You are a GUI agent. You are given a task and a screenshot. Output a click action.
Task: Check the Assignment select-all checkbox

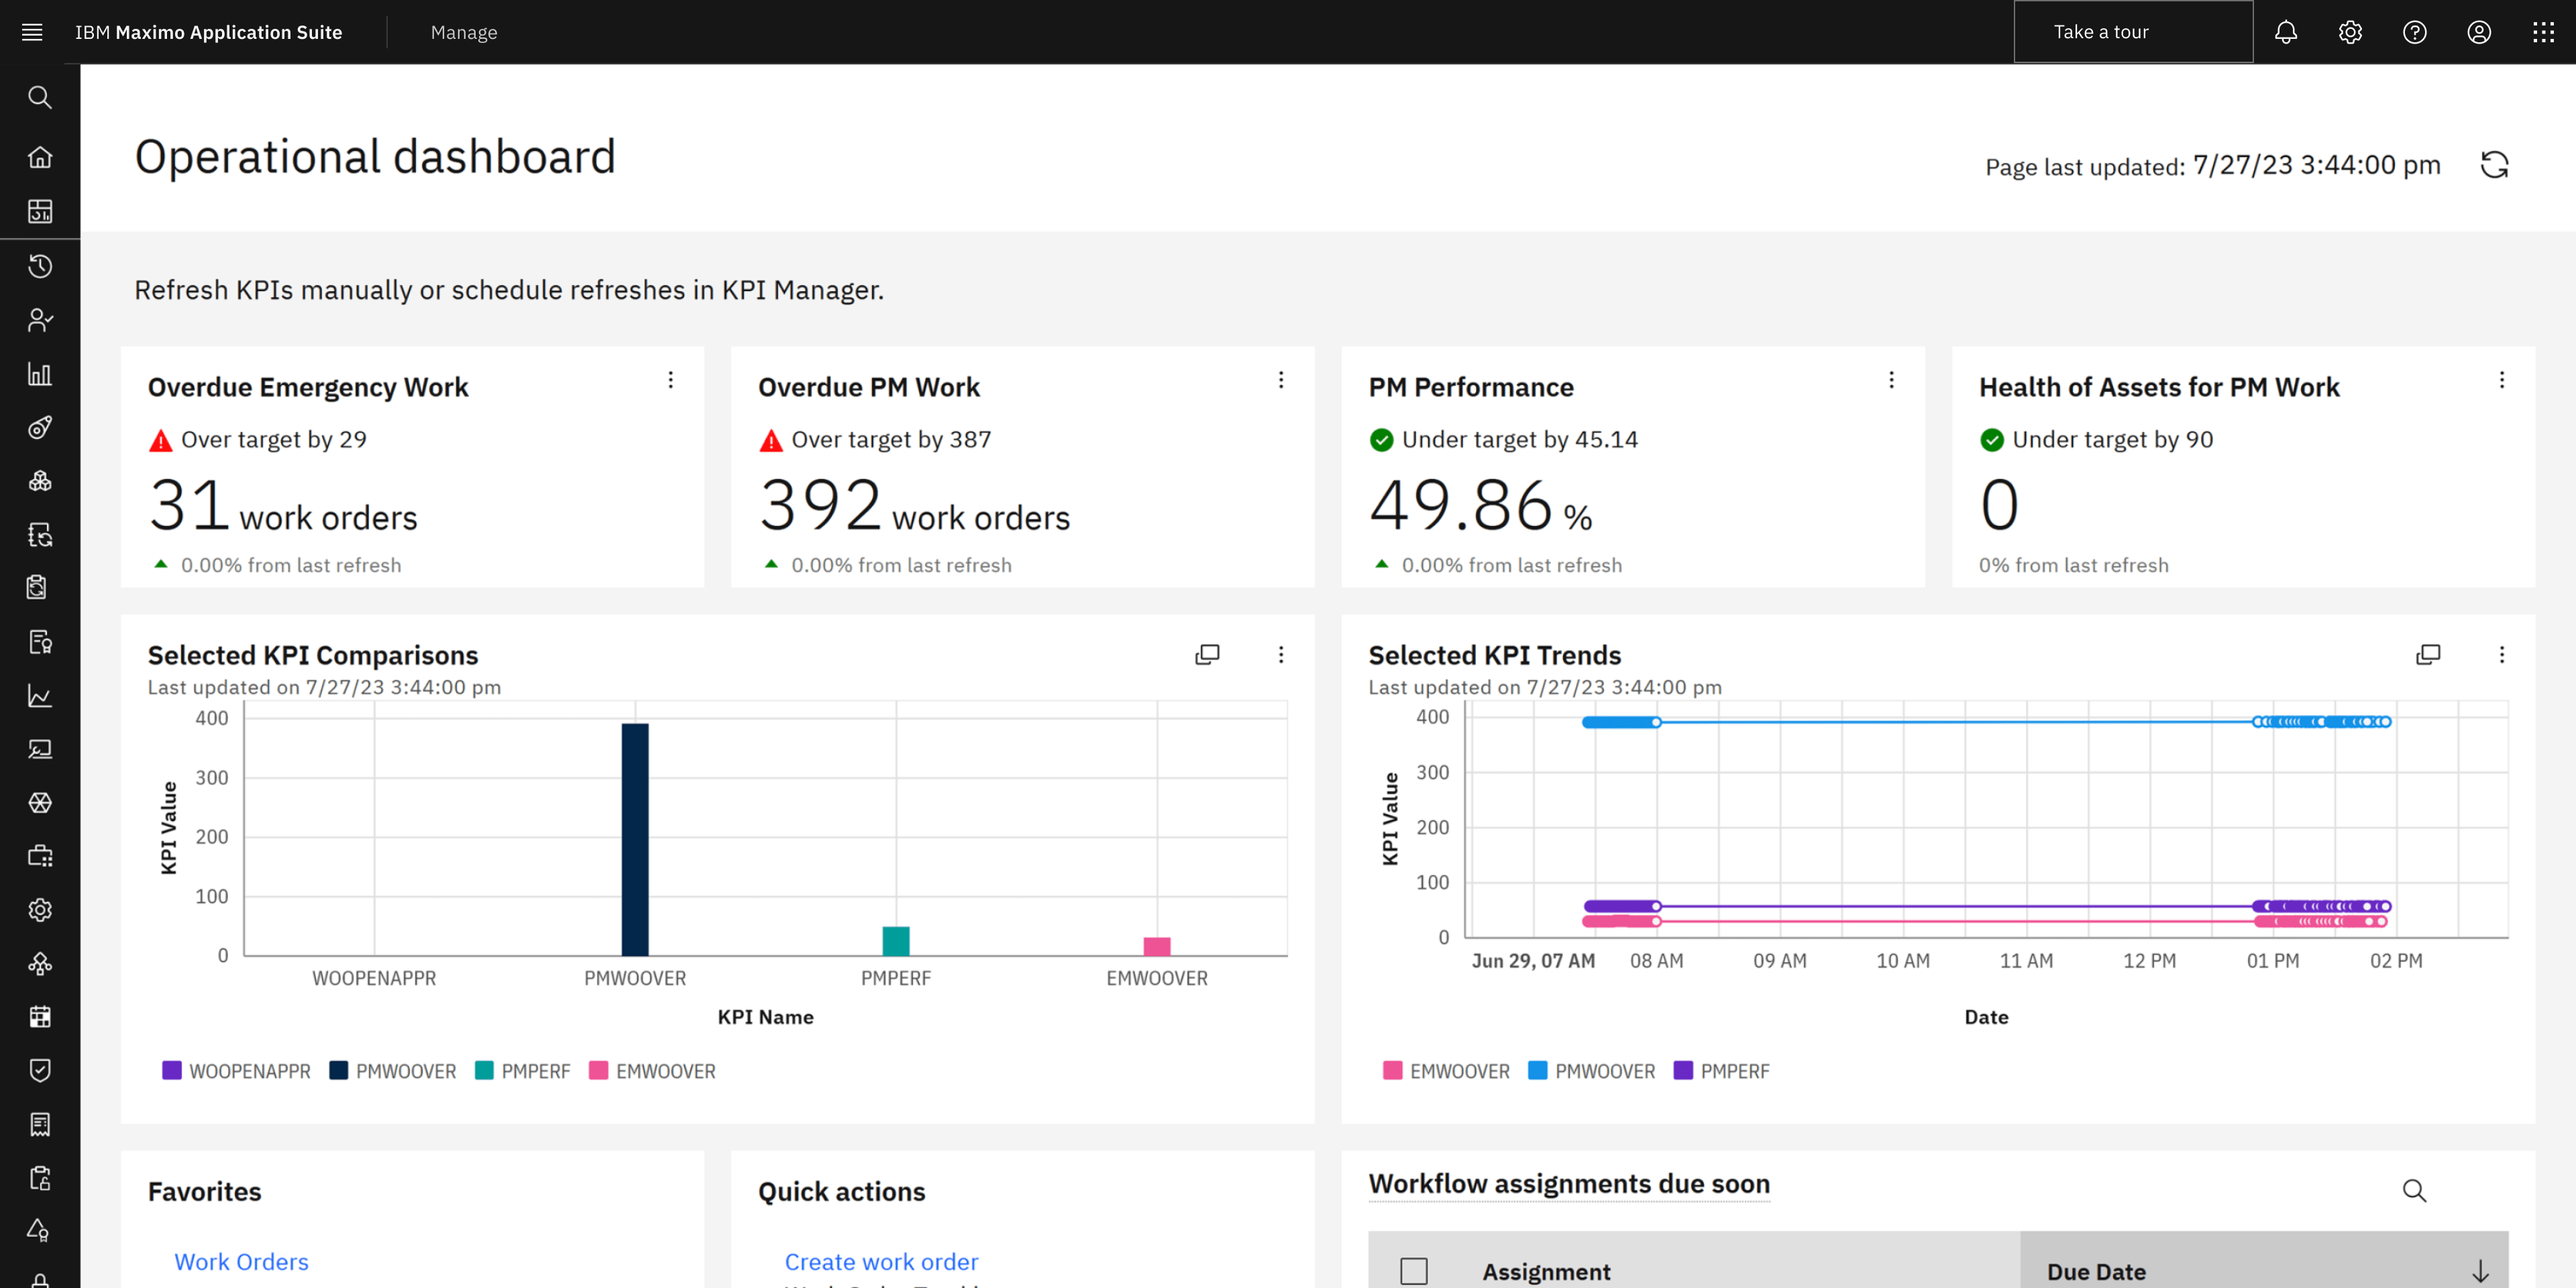coord(1413,1271)
